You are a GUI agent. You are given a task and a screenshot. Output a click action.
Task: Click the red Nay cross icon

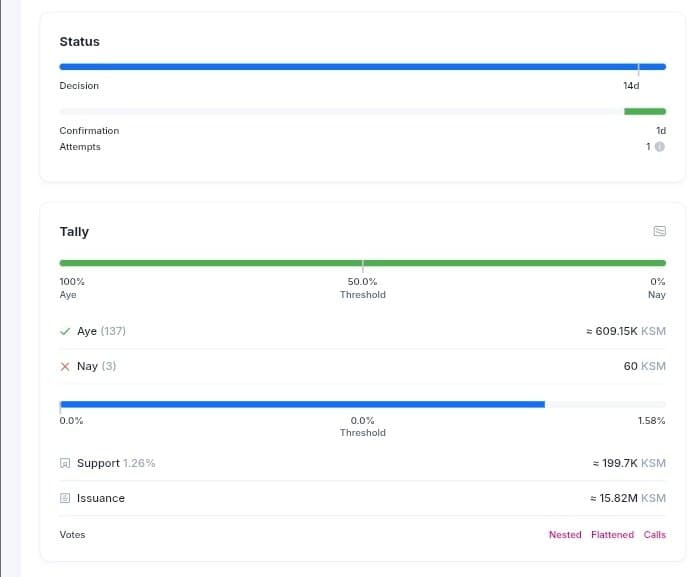tap(65, 366)
